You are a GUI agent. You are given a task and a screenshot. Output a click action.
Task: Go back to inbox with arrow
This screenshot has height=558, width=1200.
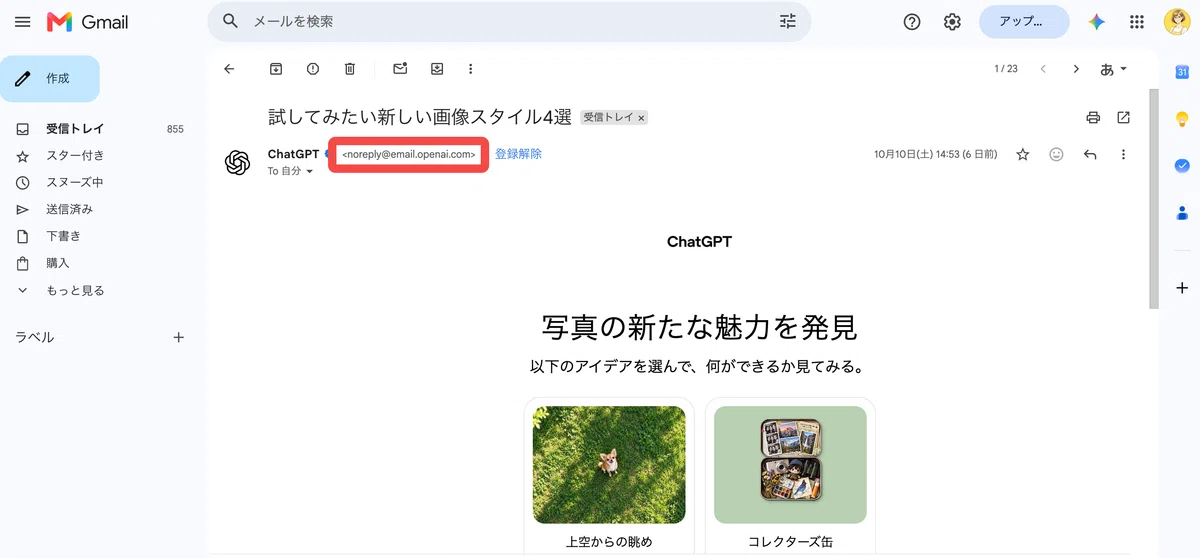point(229,69)
